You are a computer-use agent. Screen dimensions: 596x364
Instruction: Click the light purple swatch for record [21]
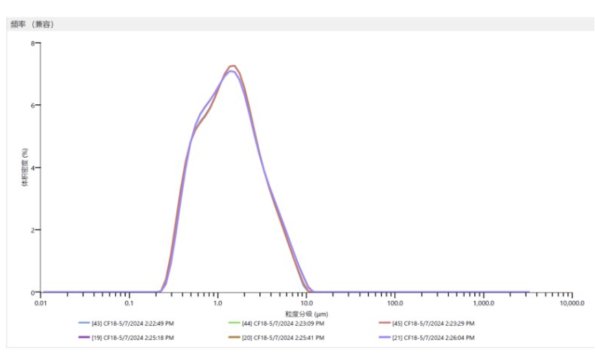(385, 337)
